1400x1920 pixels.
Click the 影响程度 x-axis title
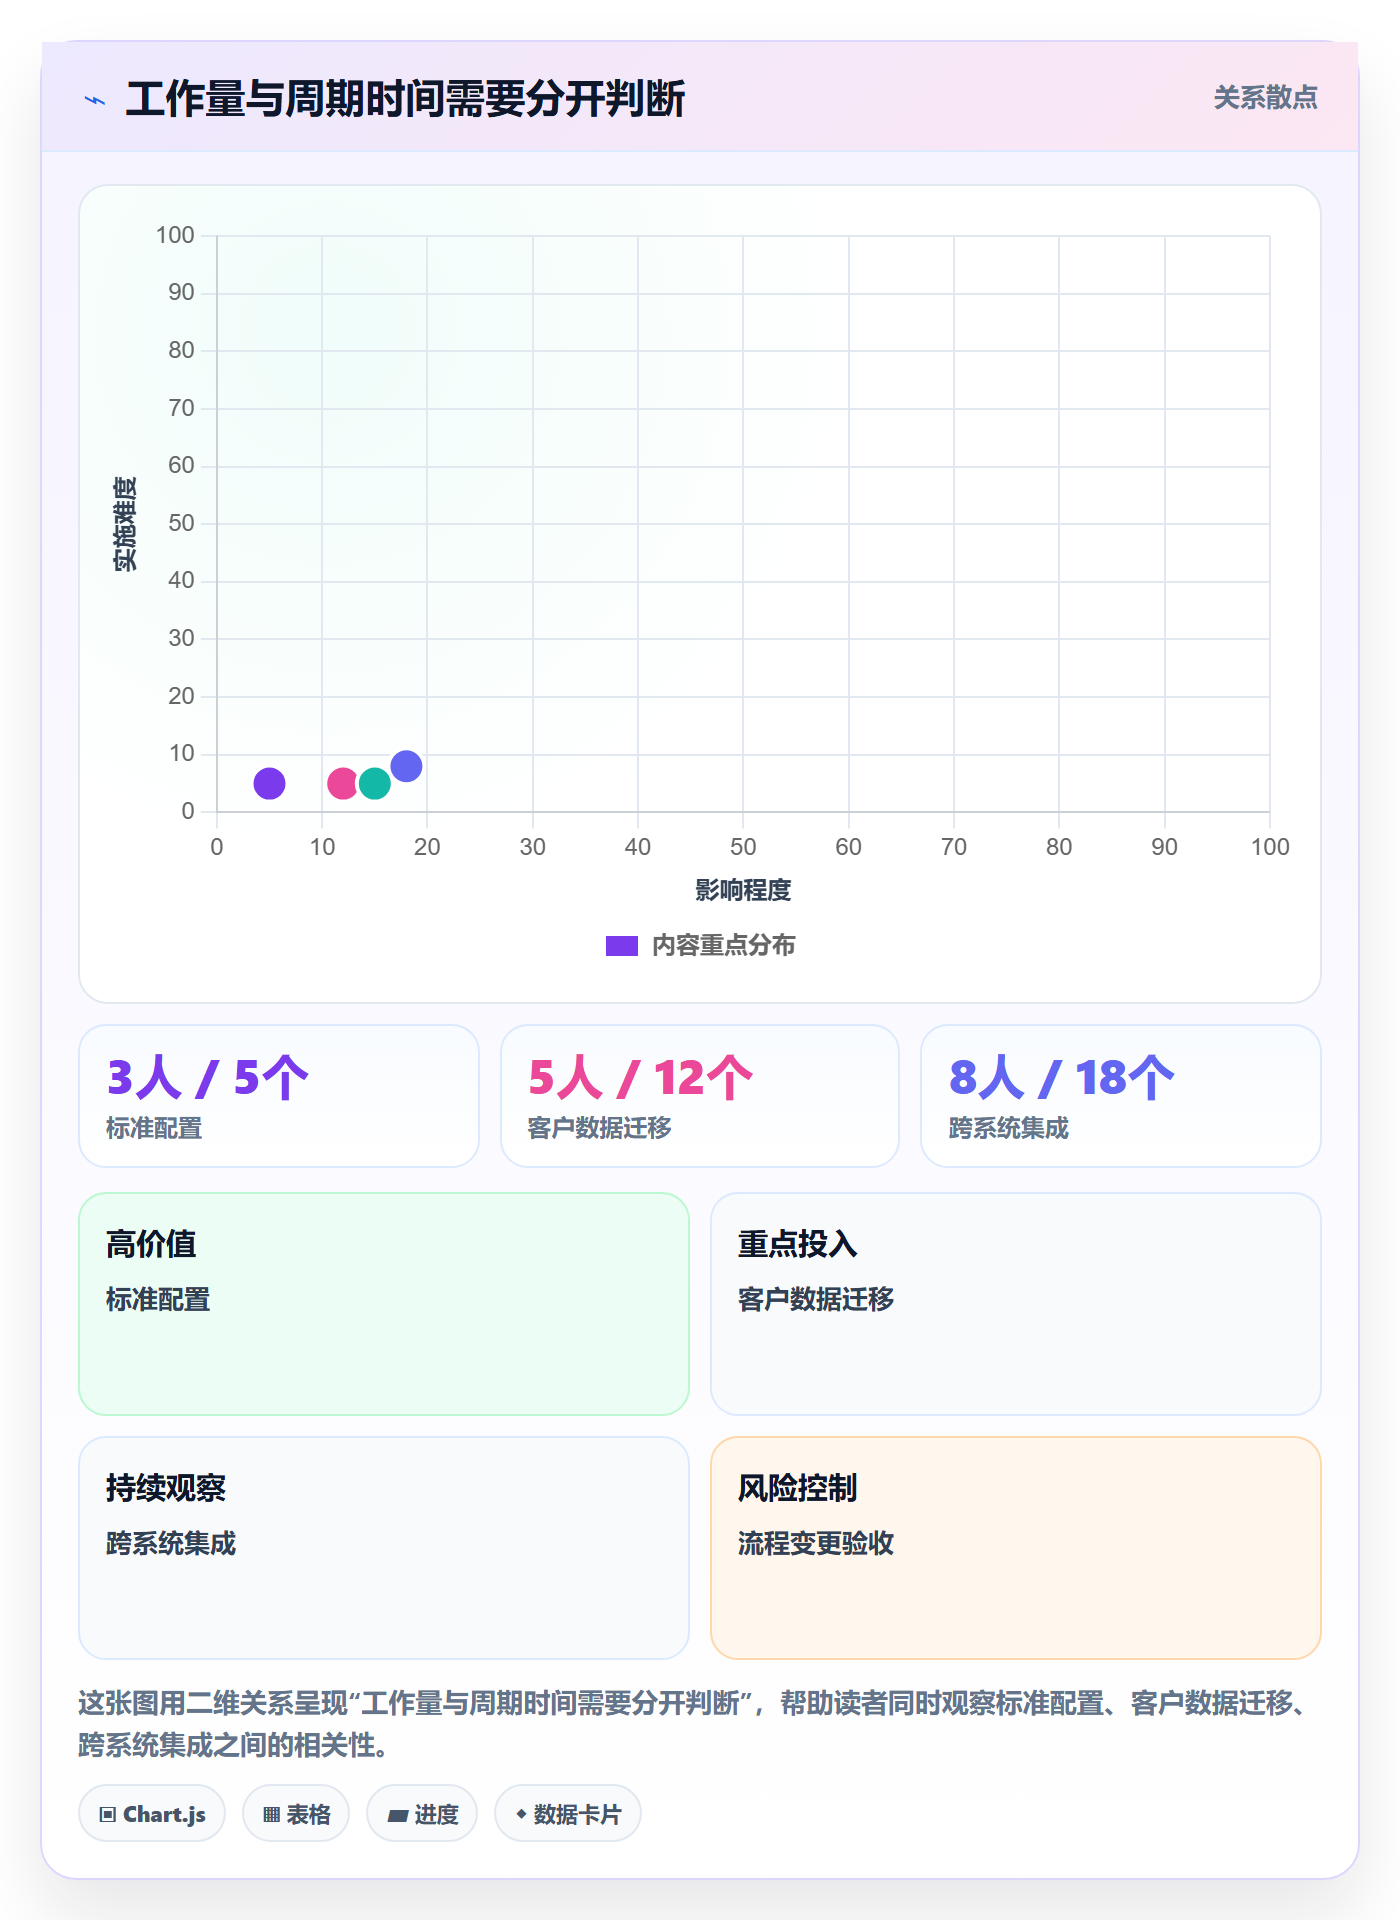[743, 890]
